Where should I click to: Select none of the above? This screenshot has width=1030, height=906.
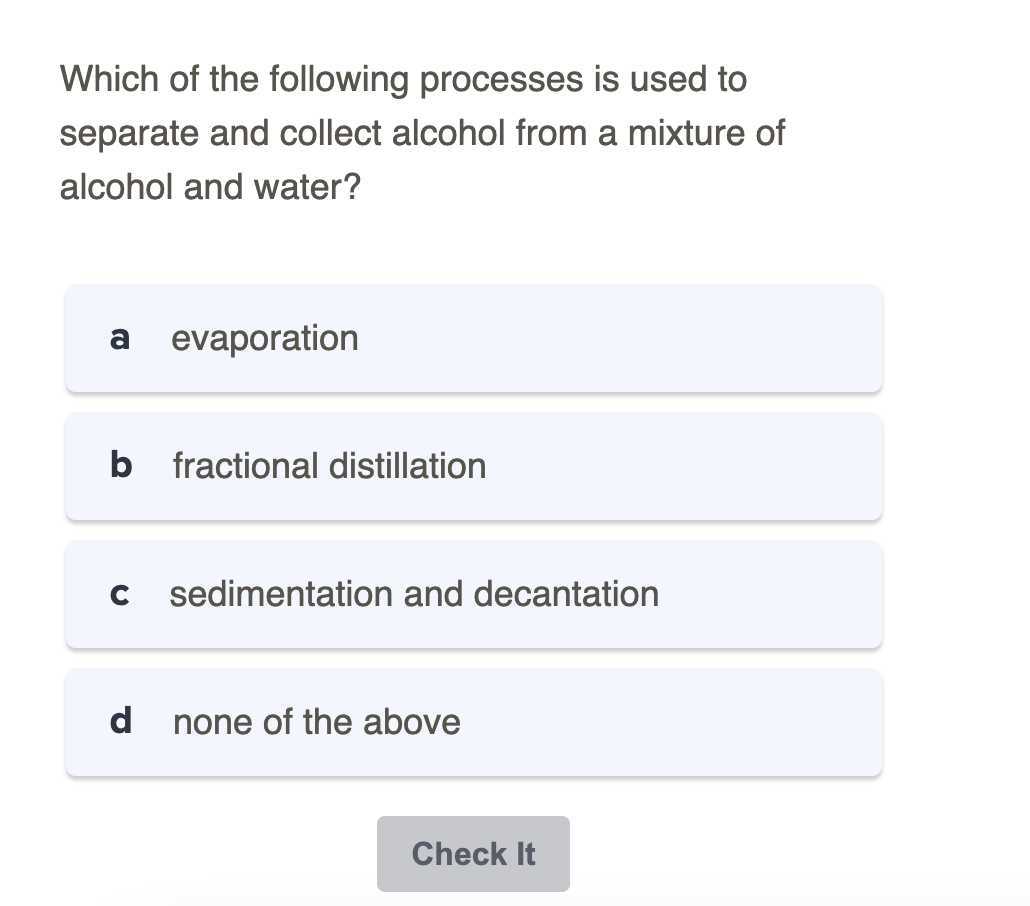pyautogui.click(x=474, y=722)
